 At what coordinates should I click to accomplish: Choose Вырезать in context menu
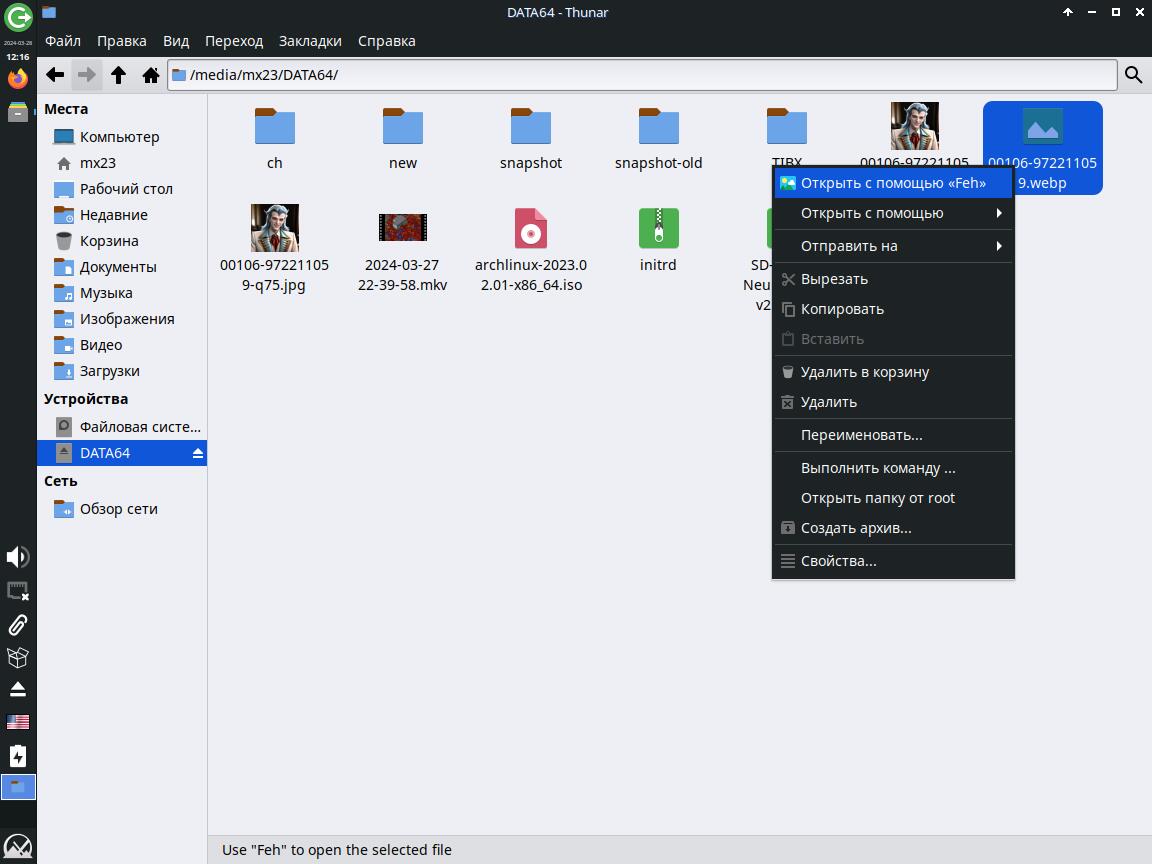click(893, 279)
